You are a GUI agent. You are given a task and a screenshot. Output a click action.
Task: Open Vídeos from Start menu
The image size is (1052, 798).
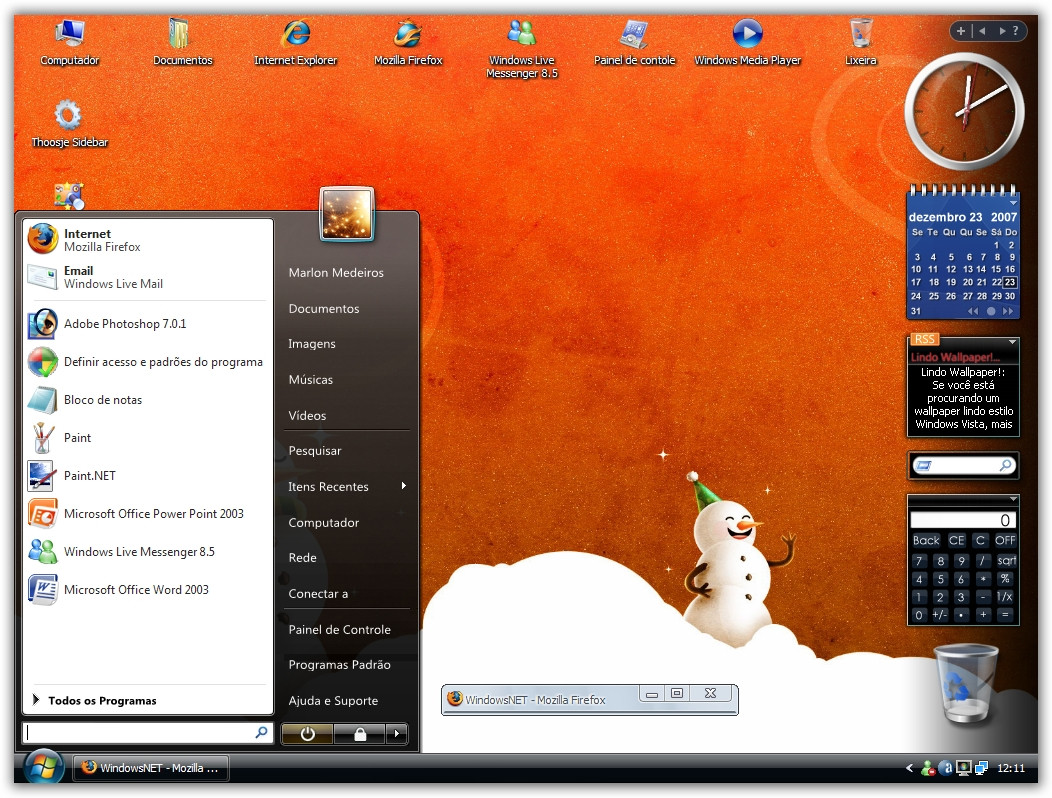tap(307, 415)
